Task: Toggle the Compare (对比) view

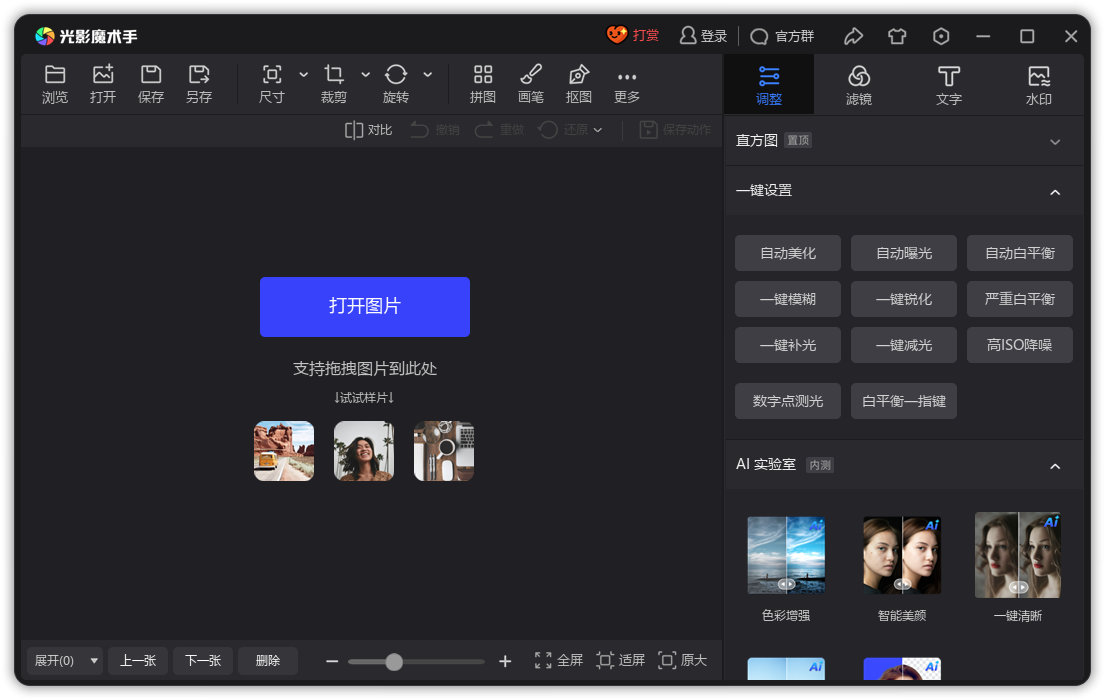Action: 368,130
